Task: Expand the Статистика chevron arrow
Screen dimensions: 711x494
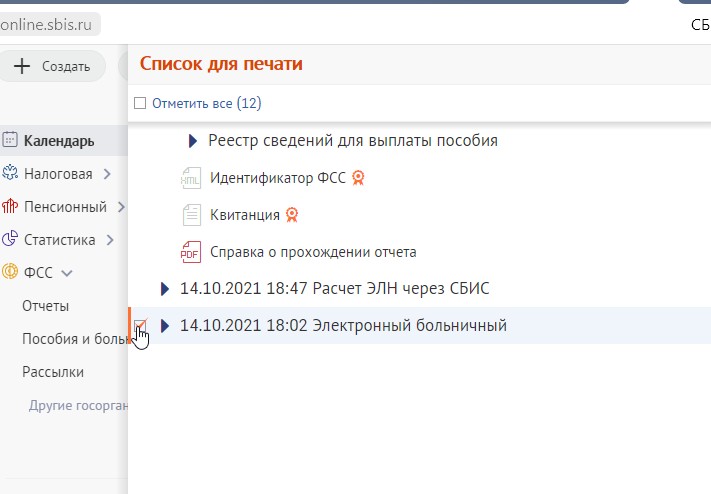Action: (x=110, y=240)
